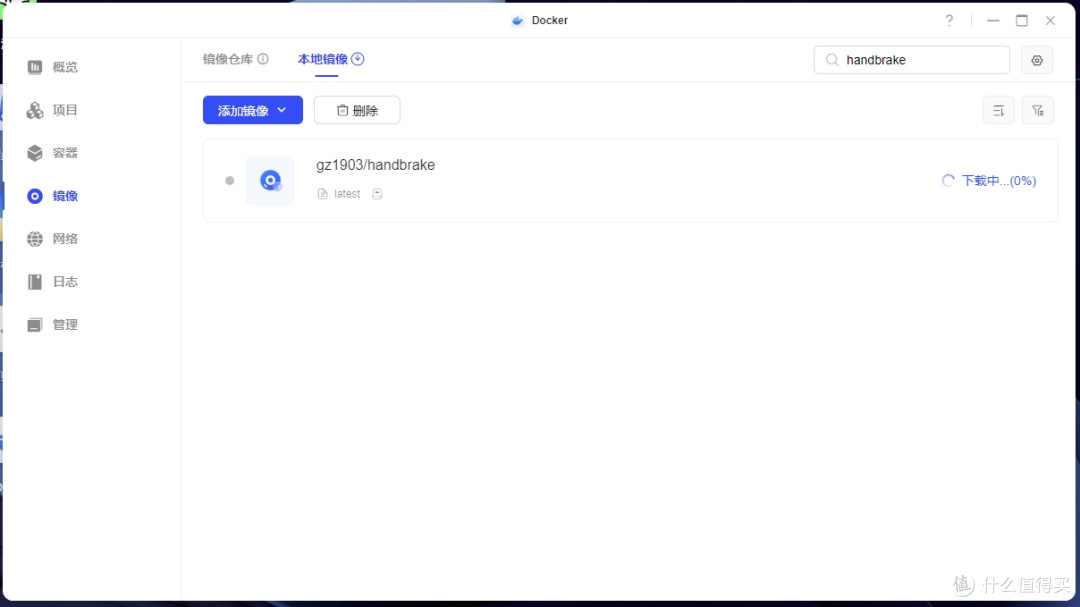Image resolution: width=1080 pixels, height=607 pixels.
Task: Minimize the Docker window
Action: pos(993,21)
